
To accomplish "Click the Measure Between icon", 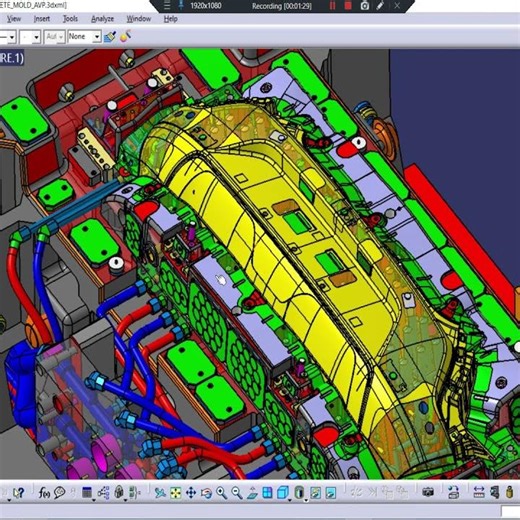I will (479, 493).
